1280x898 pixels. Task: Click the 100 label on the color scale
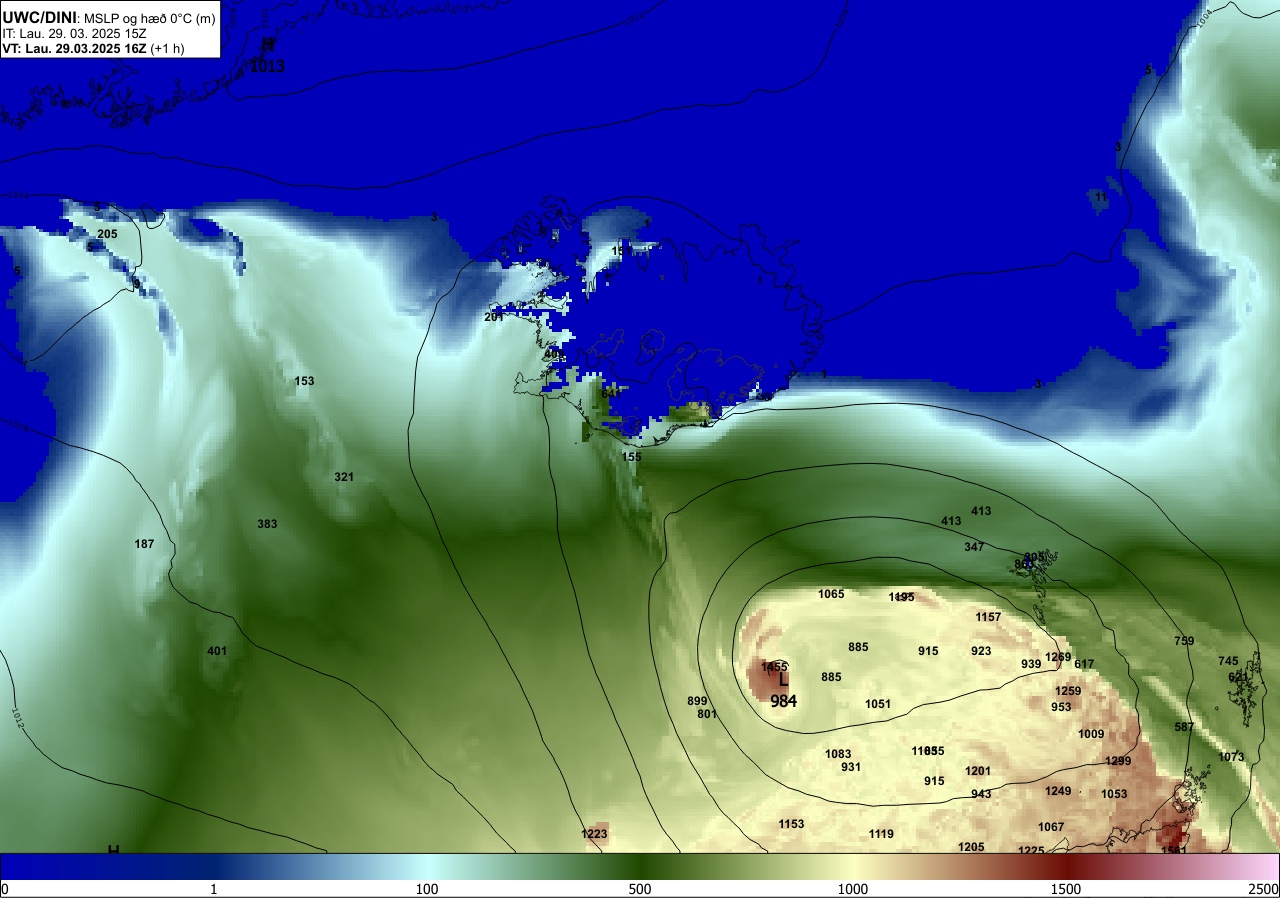(x=427, y=889)
